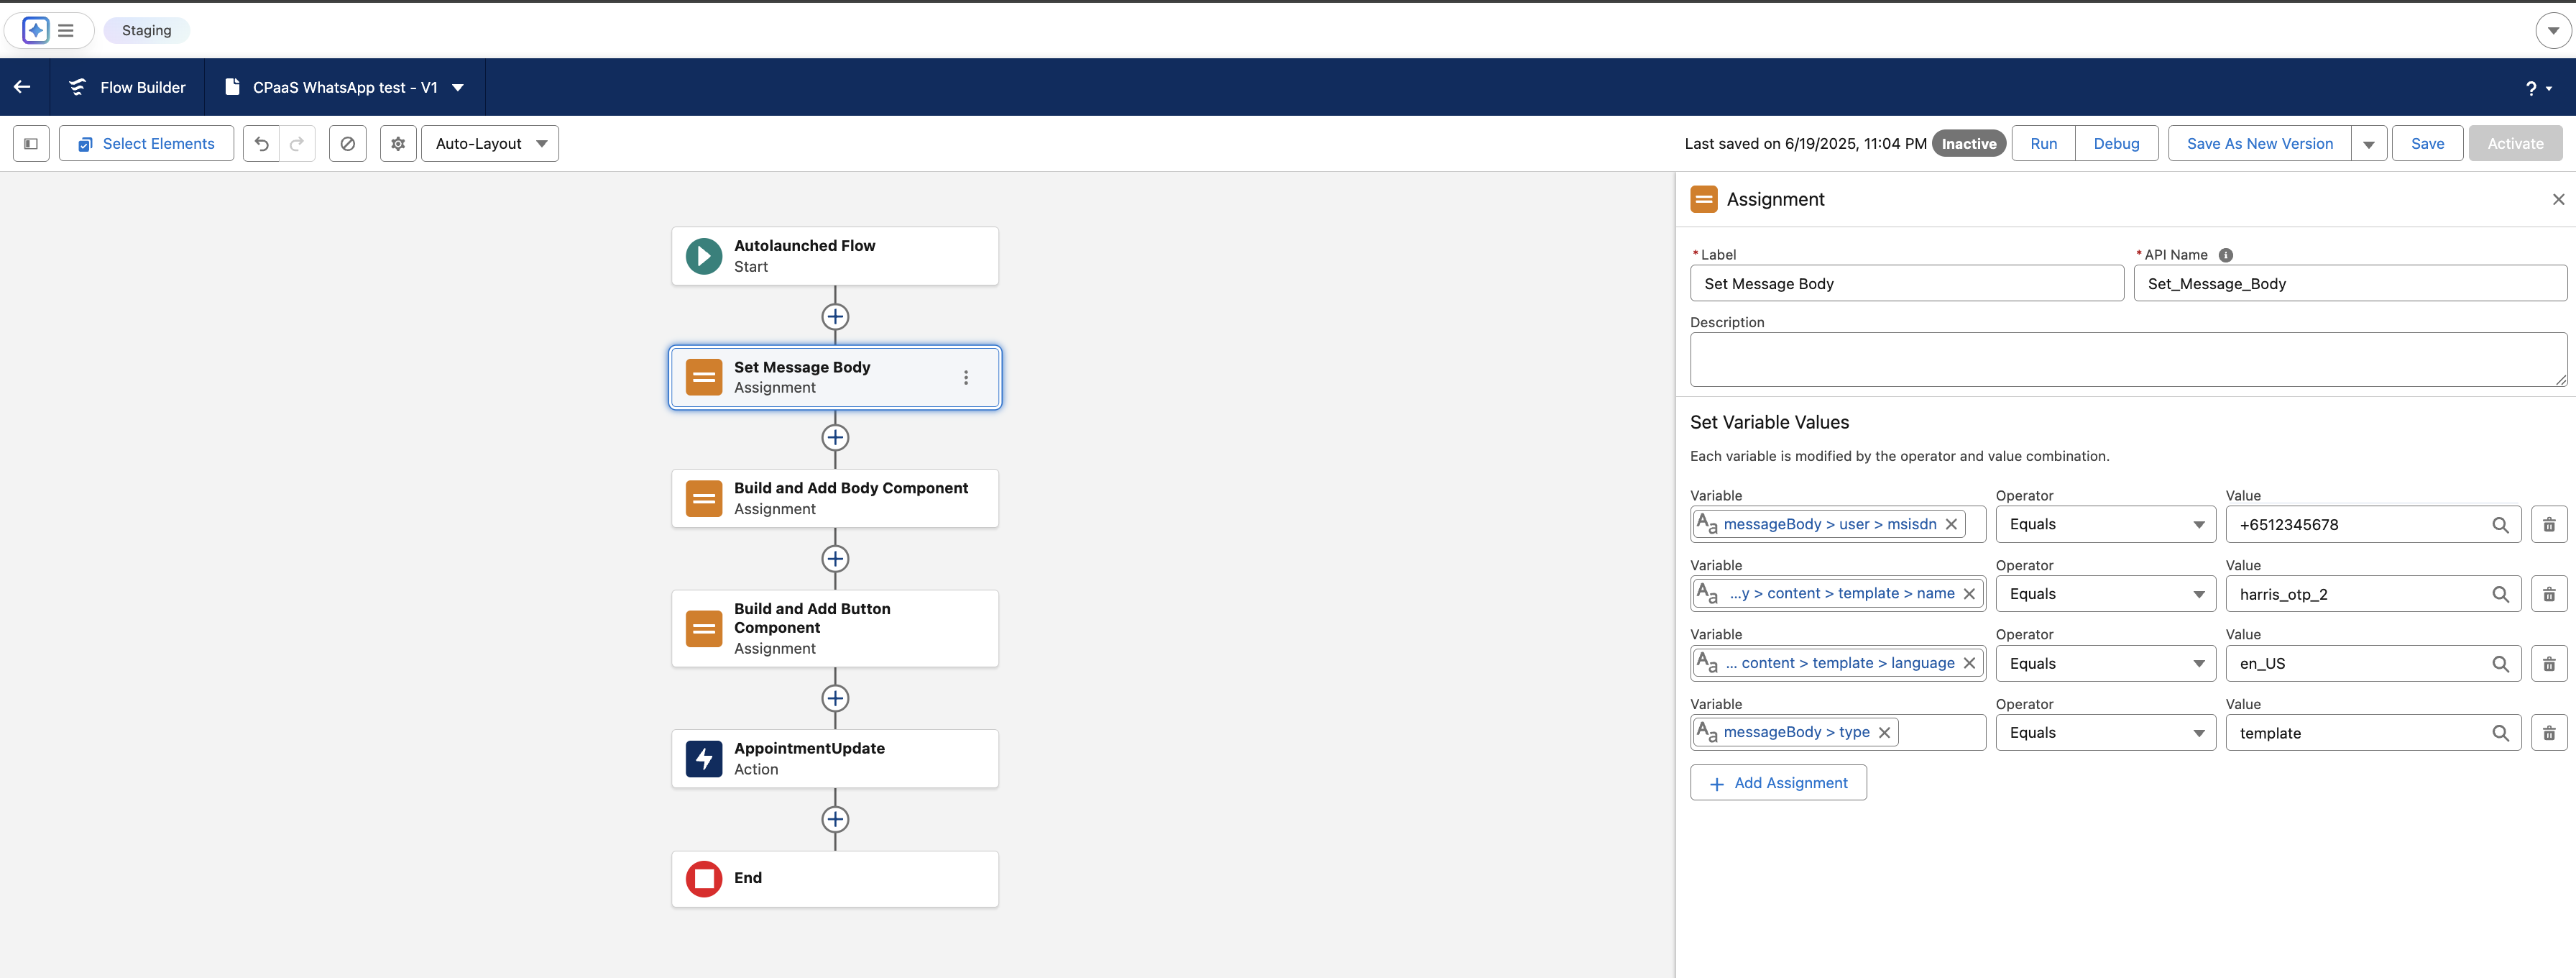Image resolution: width=2576 pixels, height=978 pixels.
Task: Open the Save As New Version arrow menu
Action: [2368, 144]
